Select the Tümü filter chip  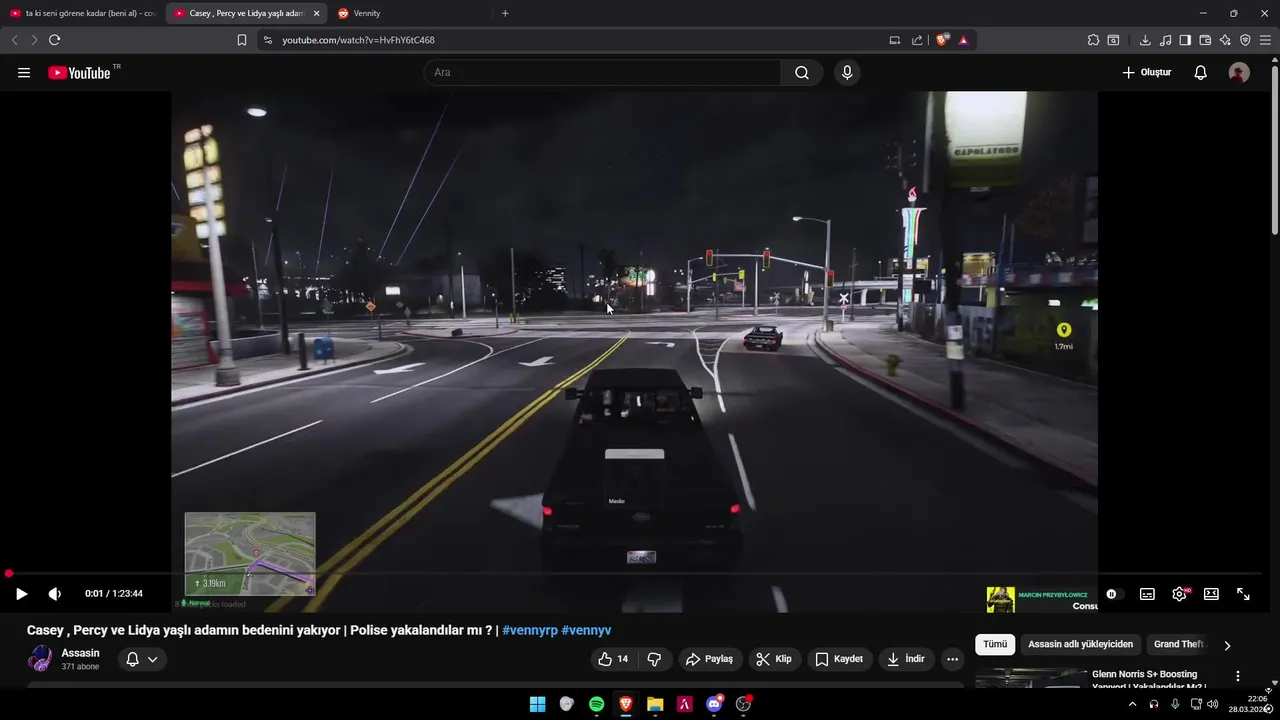(995, 645)
